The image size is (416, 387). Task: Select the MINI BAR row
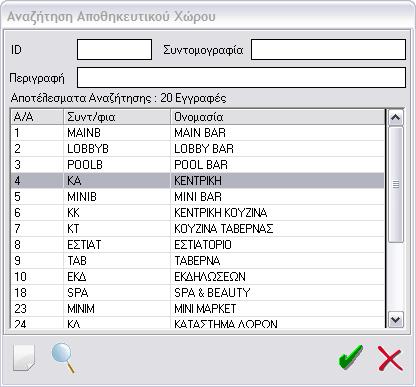197,197
